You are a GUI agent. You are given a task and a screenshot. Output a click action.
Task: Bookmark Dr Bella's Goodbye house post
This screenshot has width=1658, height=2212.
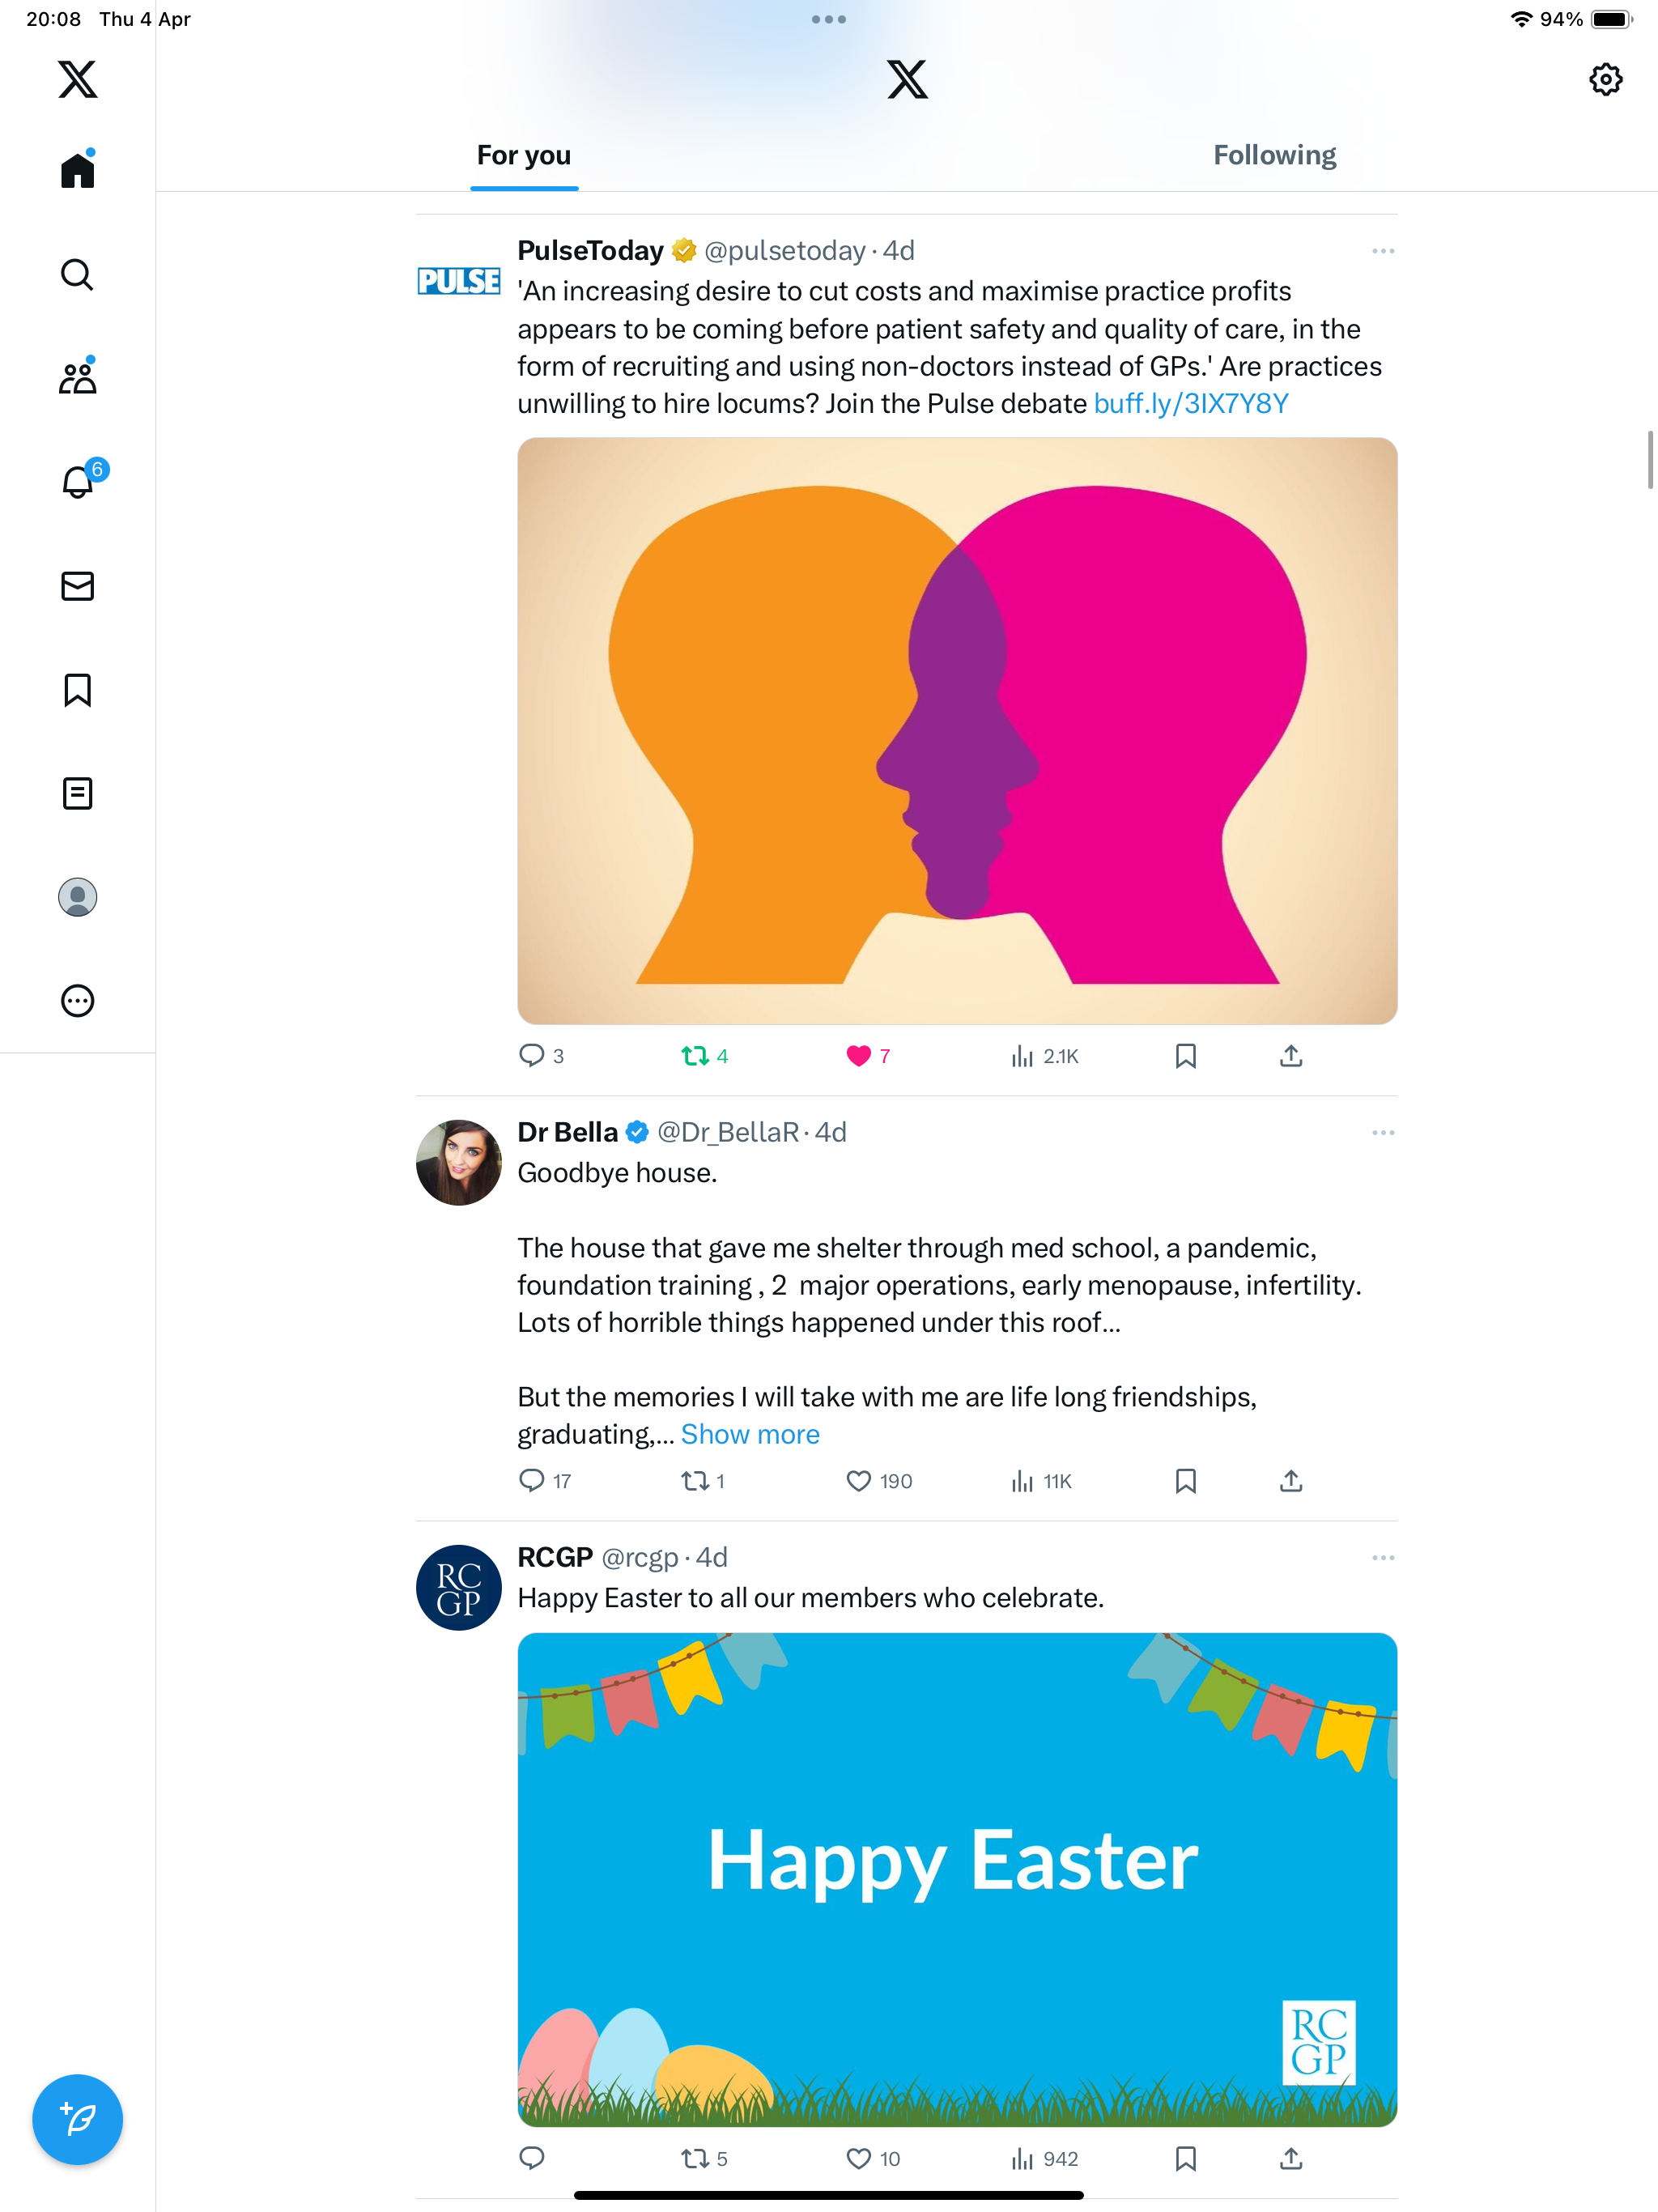1185,1480
